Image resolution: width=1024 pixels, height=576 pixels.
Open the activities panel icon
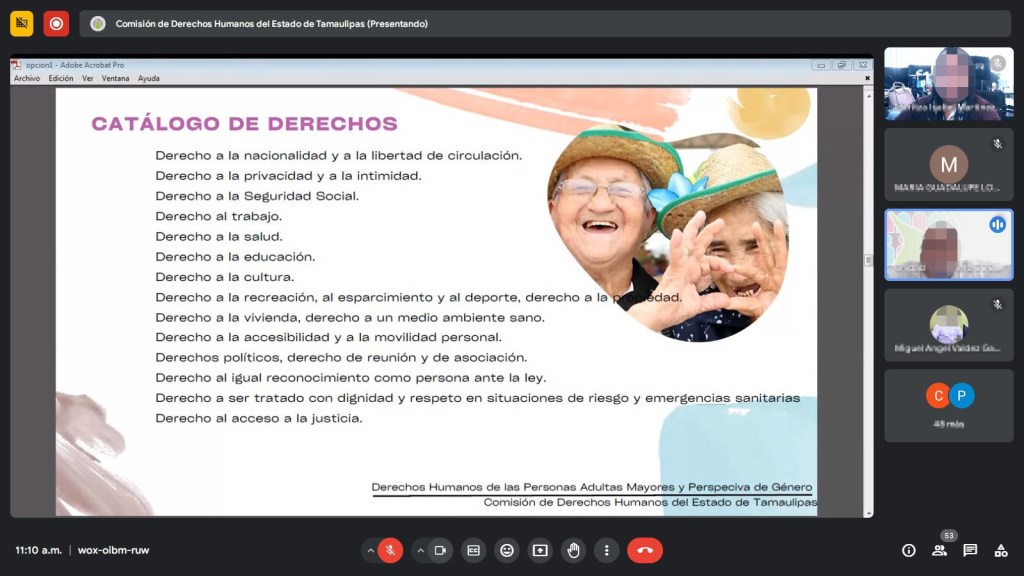(x=1001, y=550)
